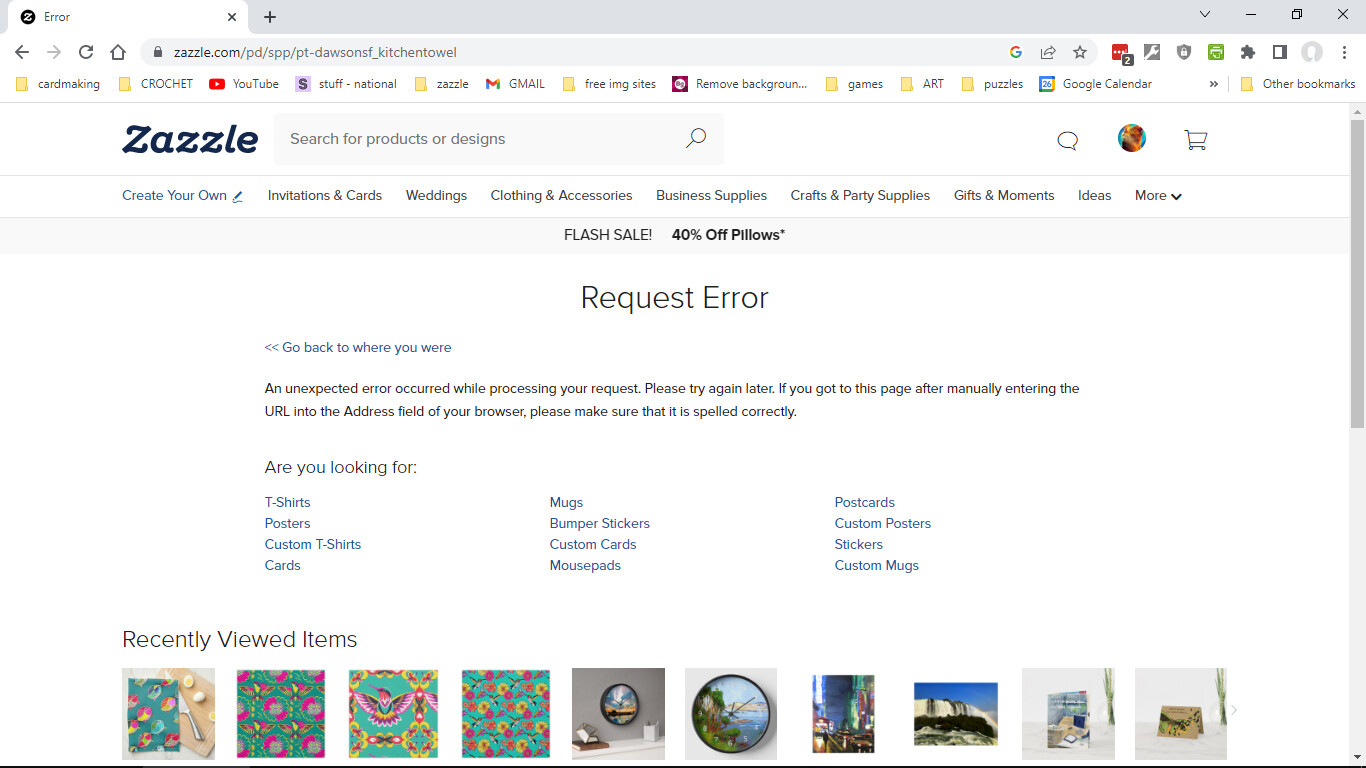Click the green printer extension icon
Viewport: 1366px width, 768px height.
click(1216, 52)
